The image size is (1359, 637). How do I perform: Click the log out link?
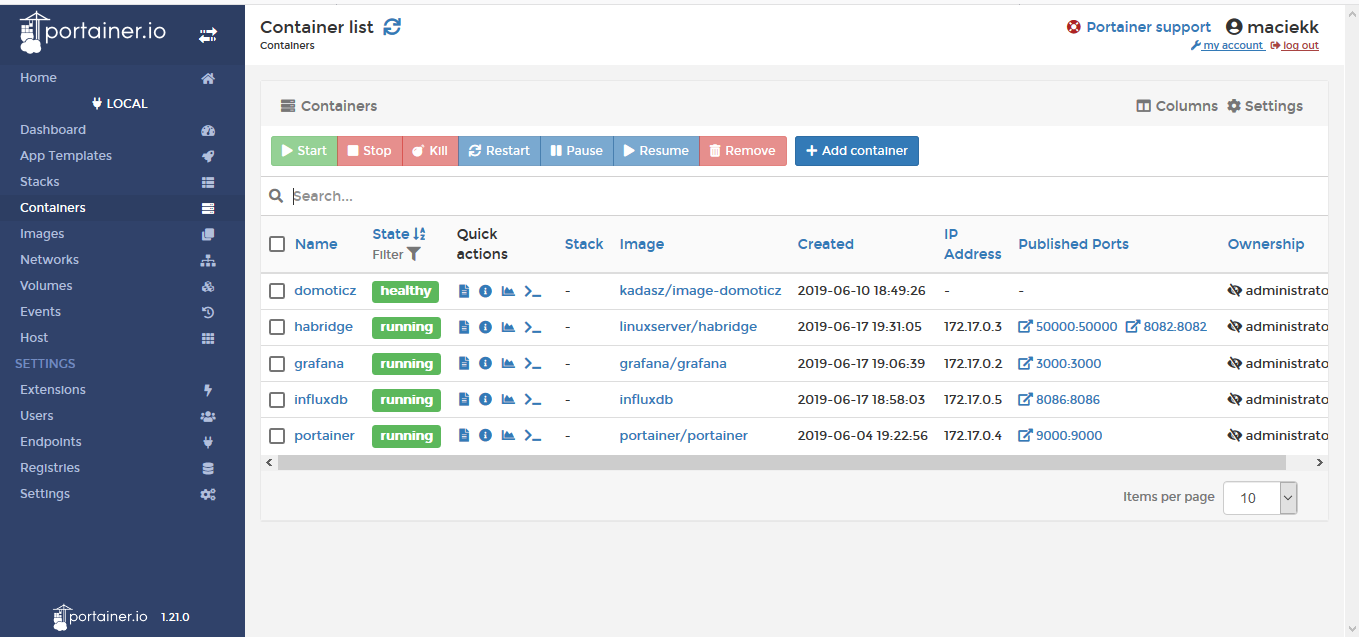click(1295, 46)
